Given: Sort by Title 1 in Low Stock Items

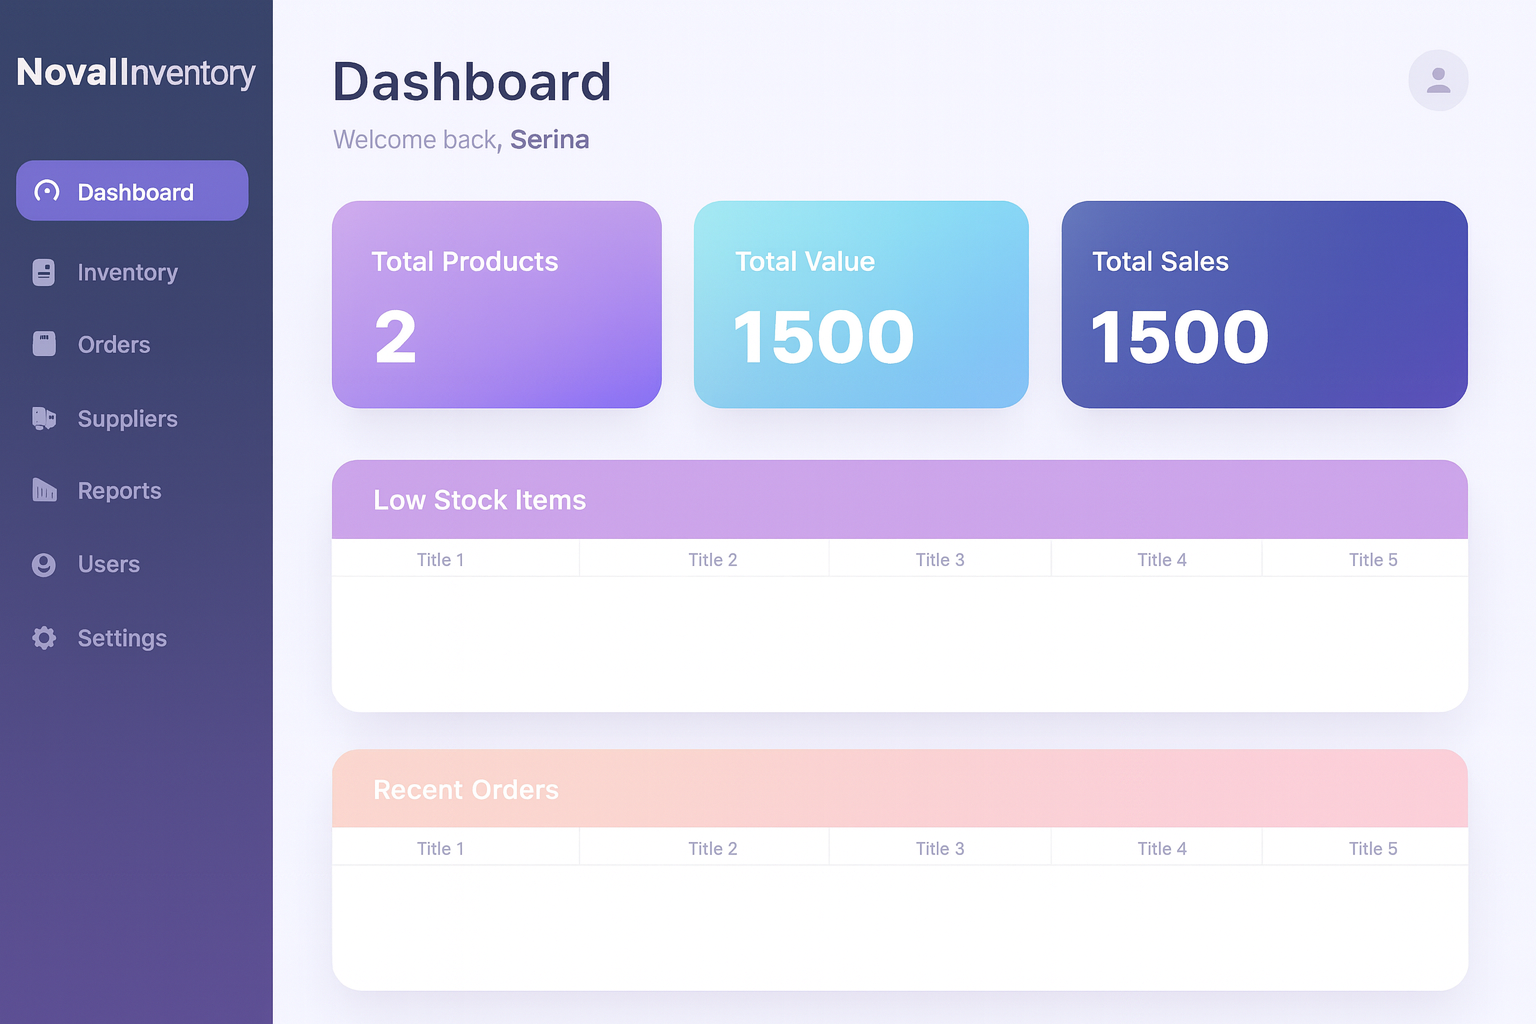Looking at the screenshot, I should coord(440,559).
